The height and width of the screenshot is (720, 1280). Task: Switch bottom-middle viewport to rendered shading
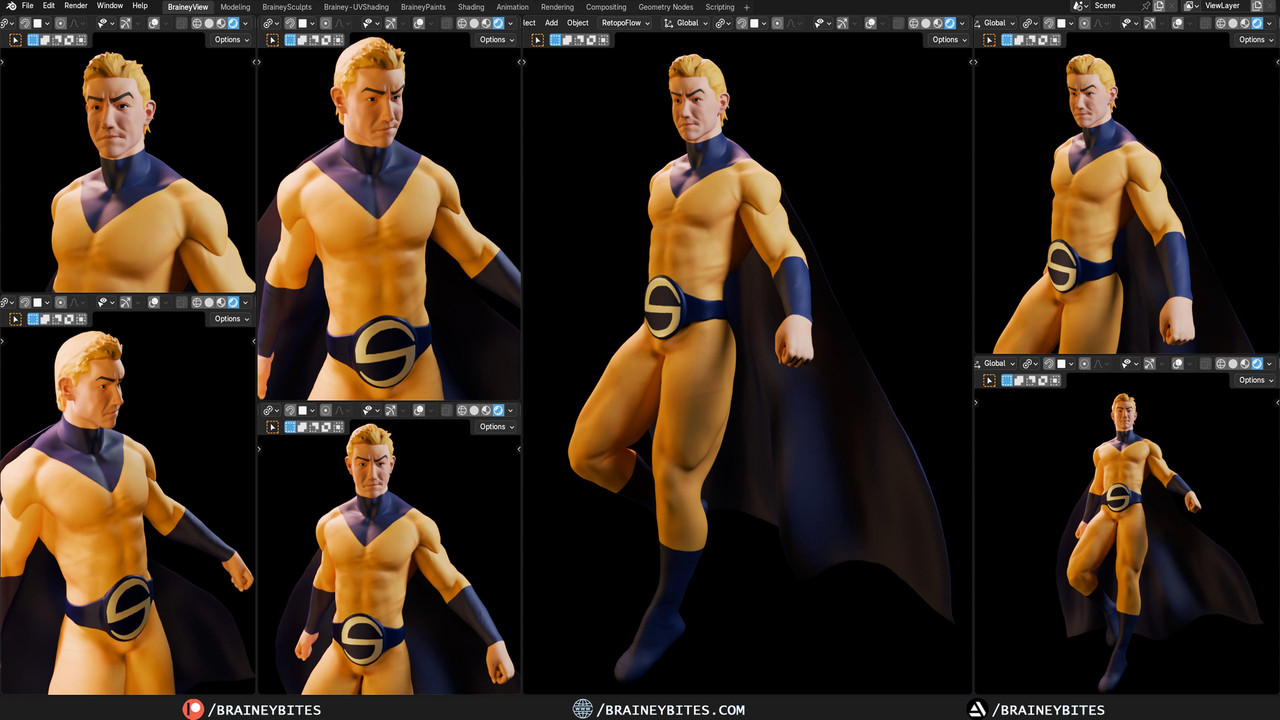pos(498,410)
